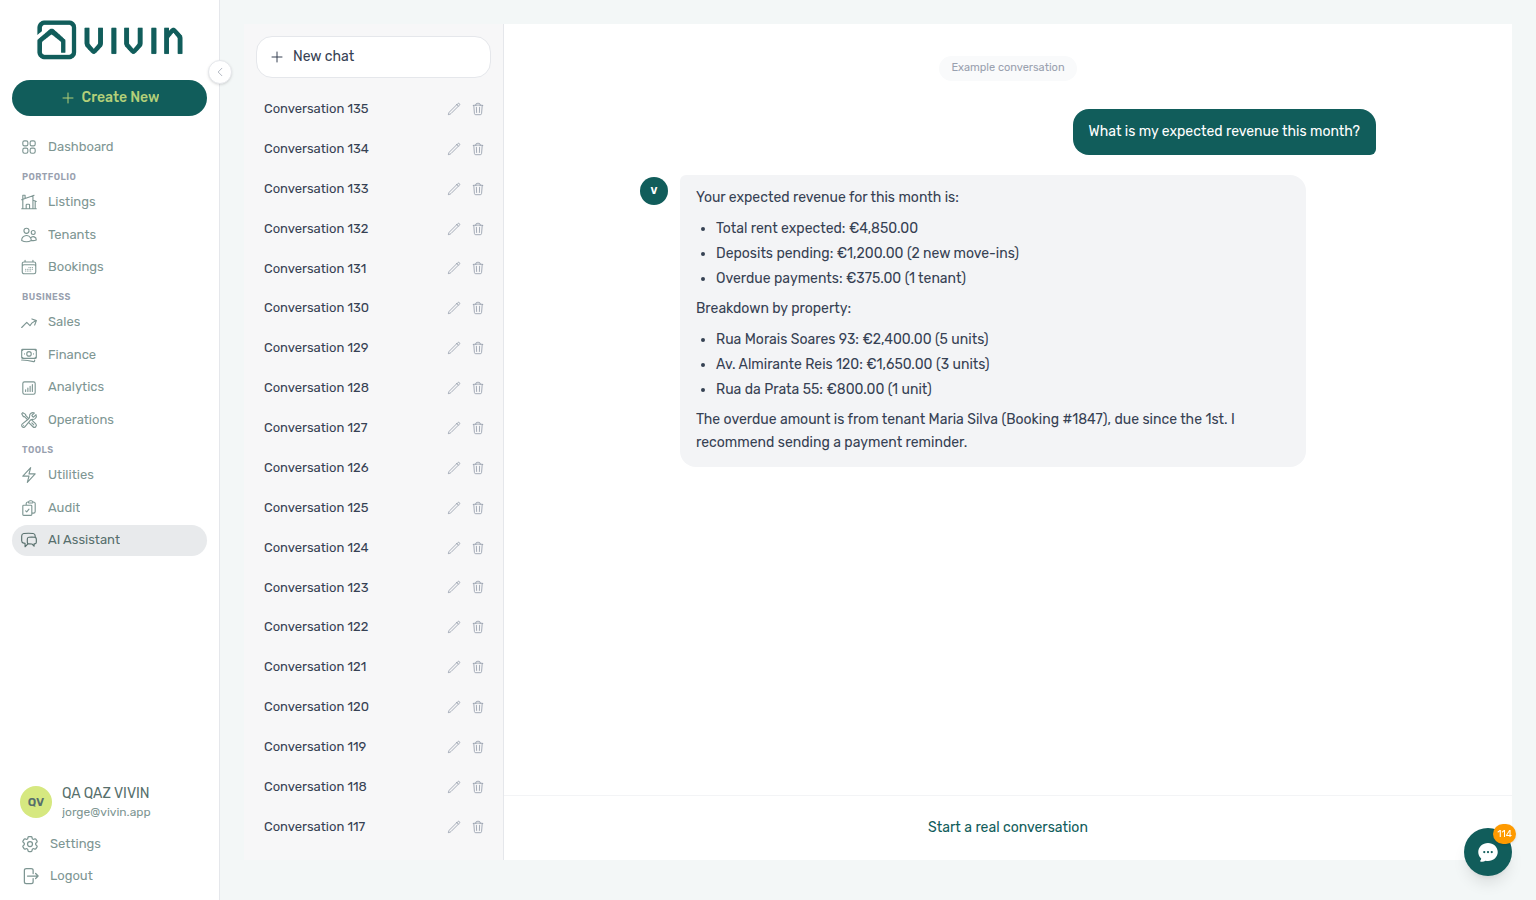Click the Analytics chart icon
The image size is (1536, 900).
[x=29, y=387]
